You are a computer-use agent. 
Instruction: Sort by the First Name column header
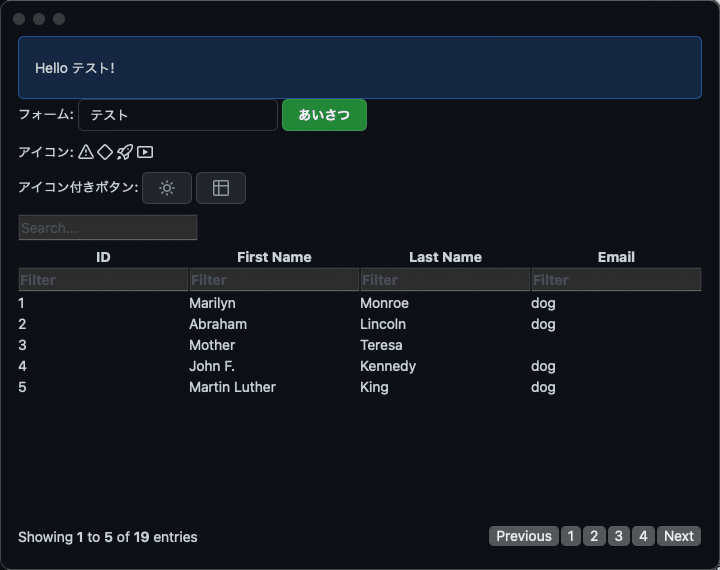click(274, 257)
